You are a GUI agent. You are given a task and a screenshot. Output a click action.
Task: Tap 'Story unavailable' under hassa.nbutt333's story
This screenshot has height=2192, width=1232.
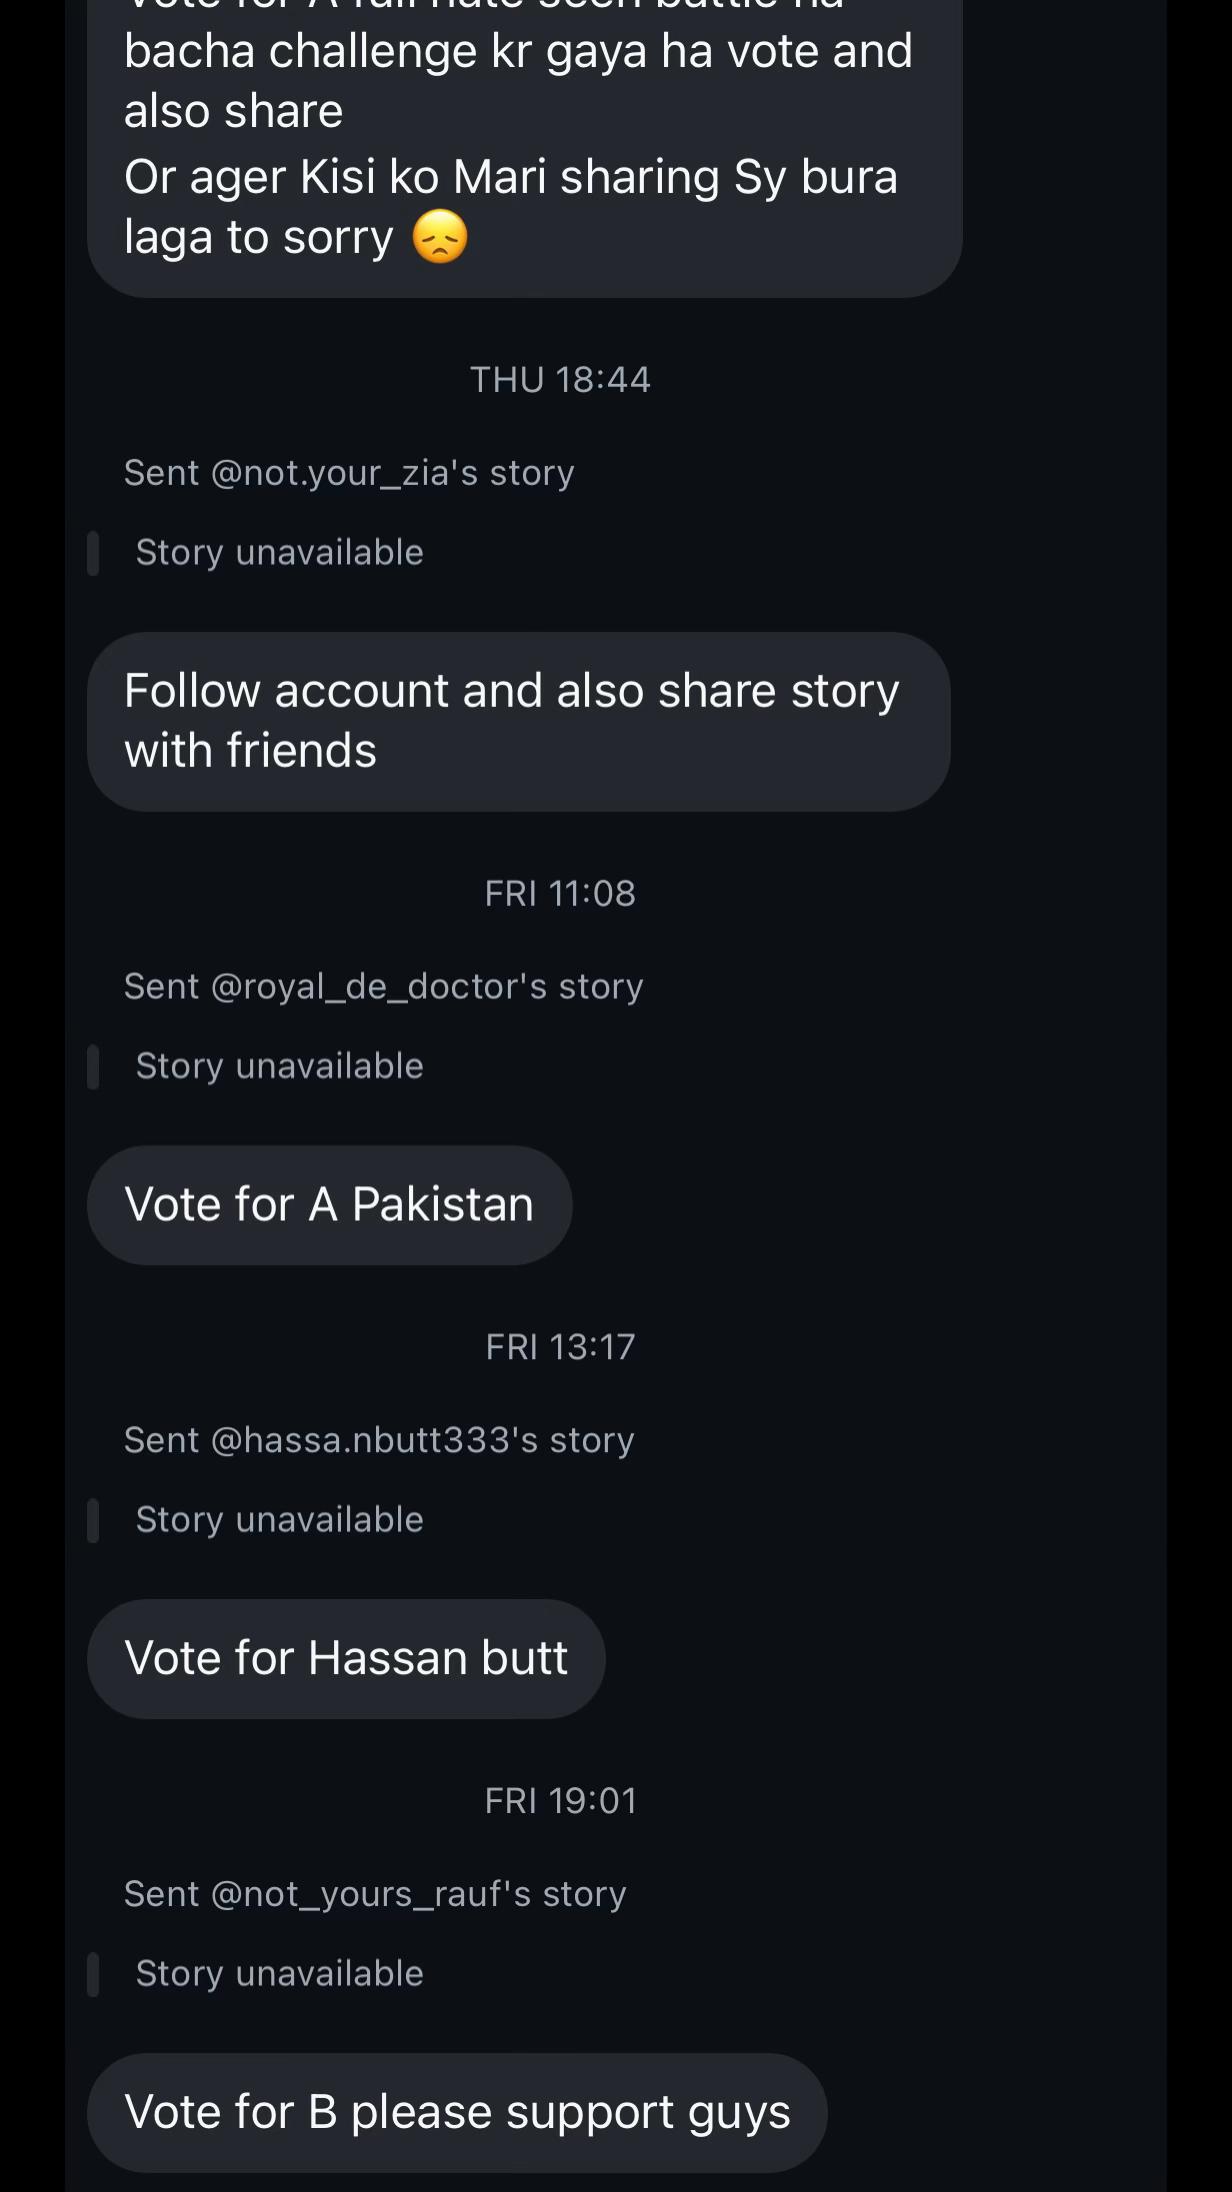[x=280, y=1520]
